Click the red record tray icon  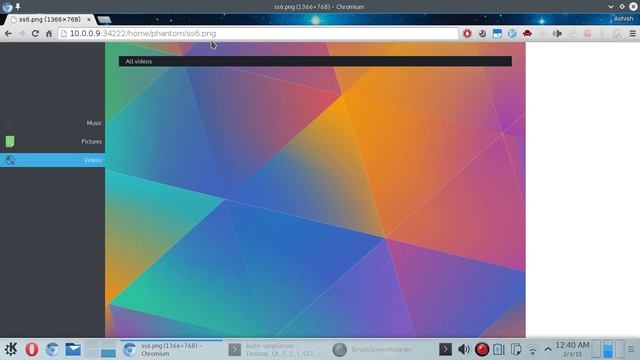tap(482, 349)
